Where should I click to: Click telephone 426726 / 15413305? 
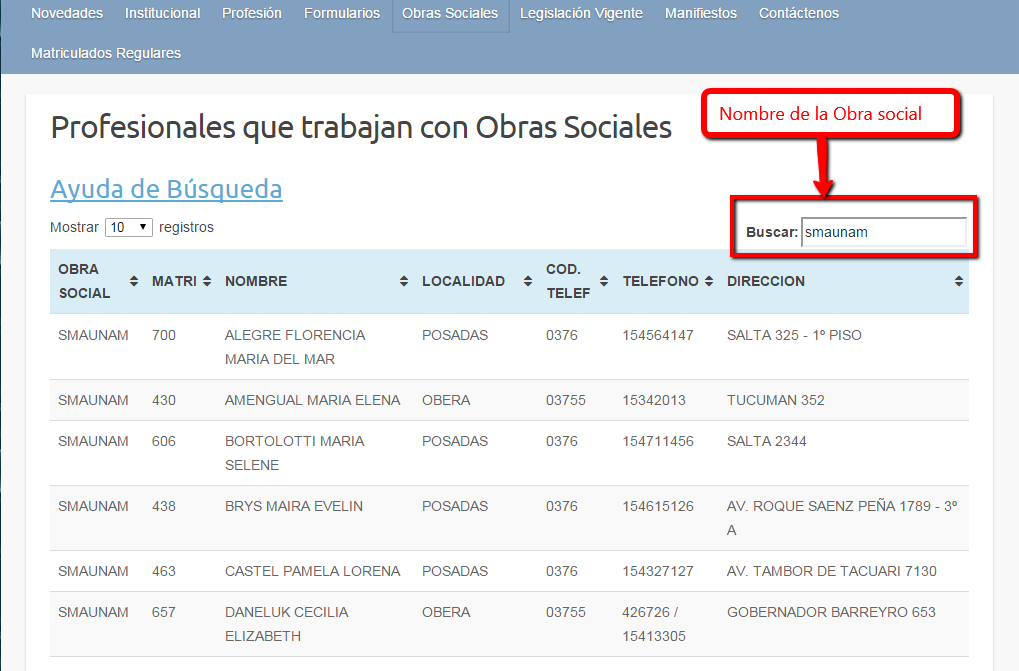coord(654,624)
